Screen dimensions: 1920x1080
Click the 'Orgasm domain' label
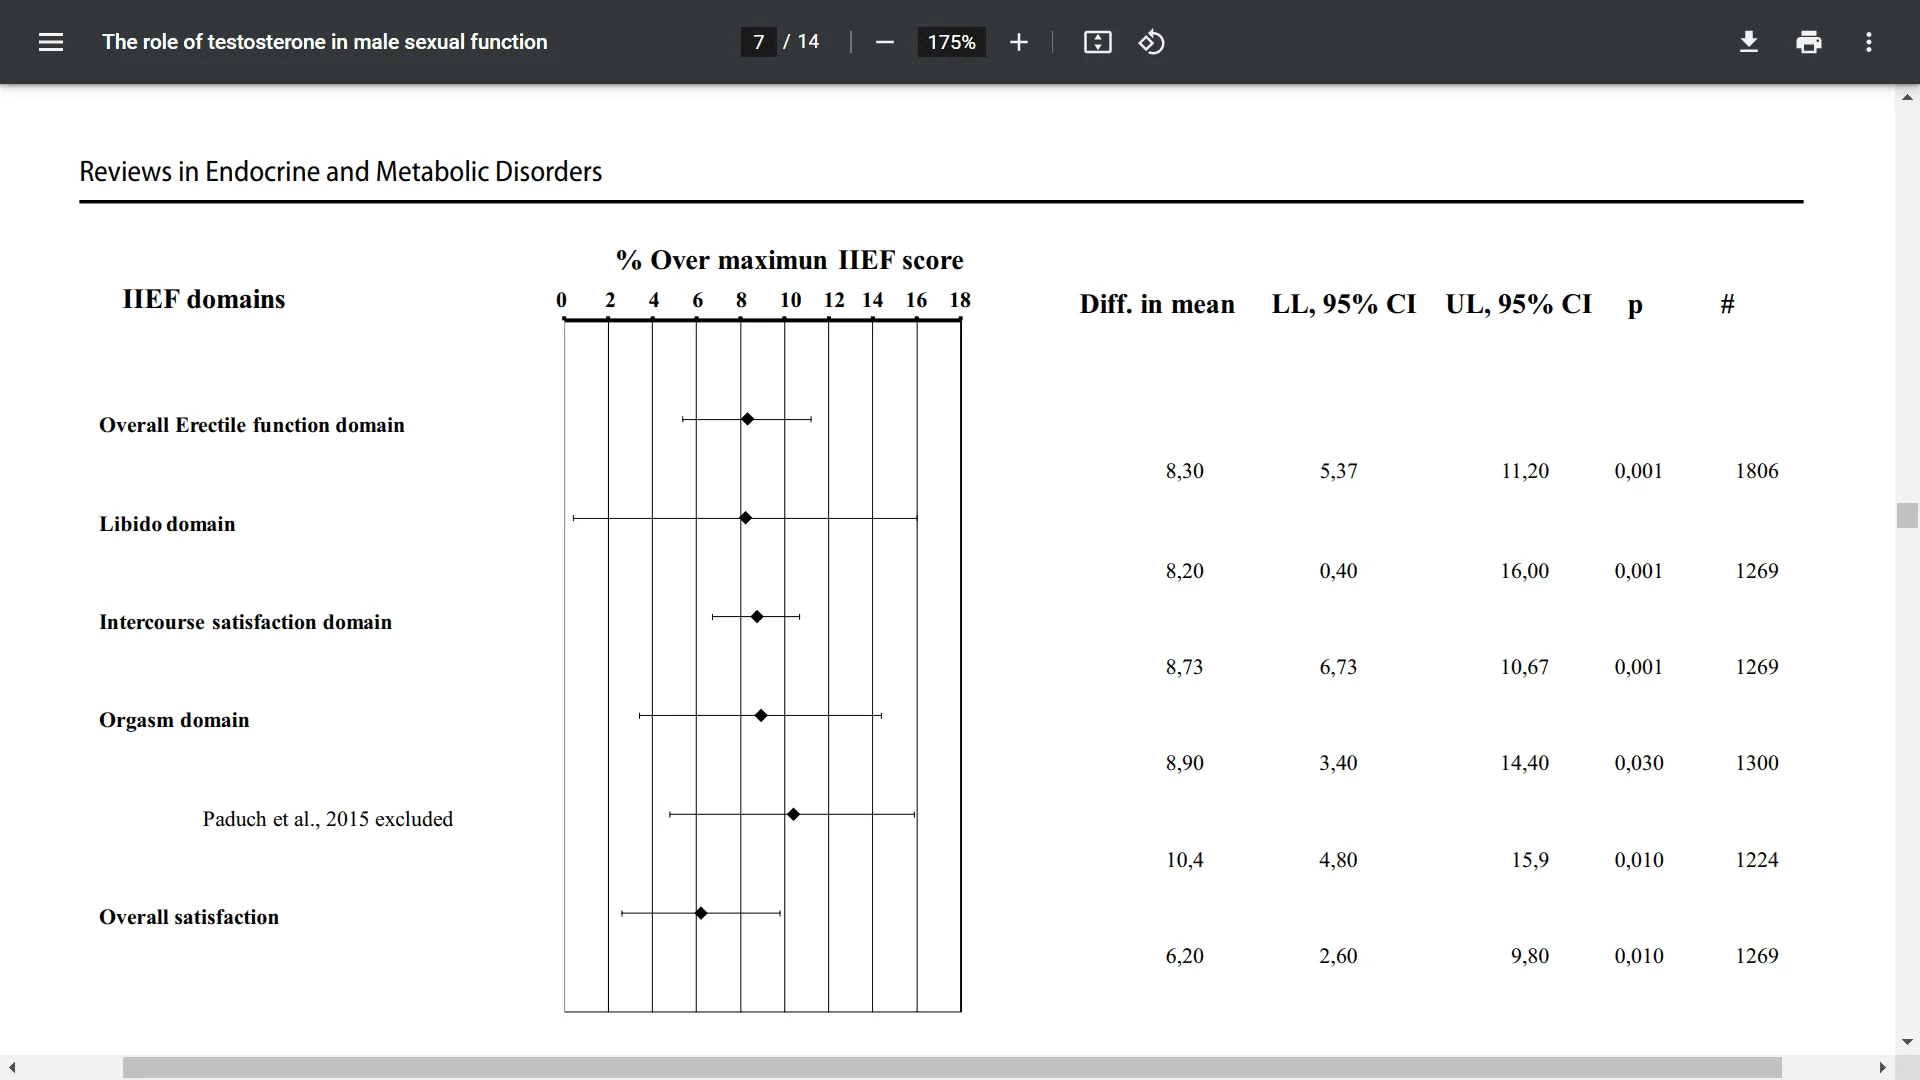(174, 720)
